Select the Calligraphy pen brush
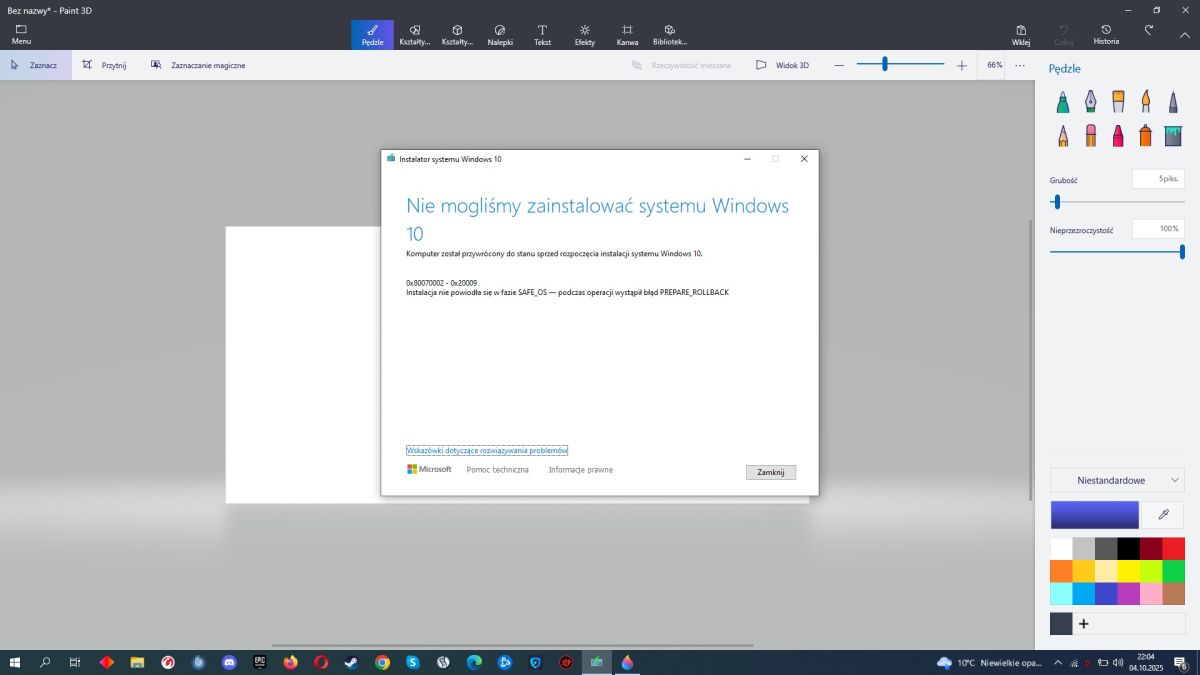The image size is (1200, 675). click(x=1090, y=101)
